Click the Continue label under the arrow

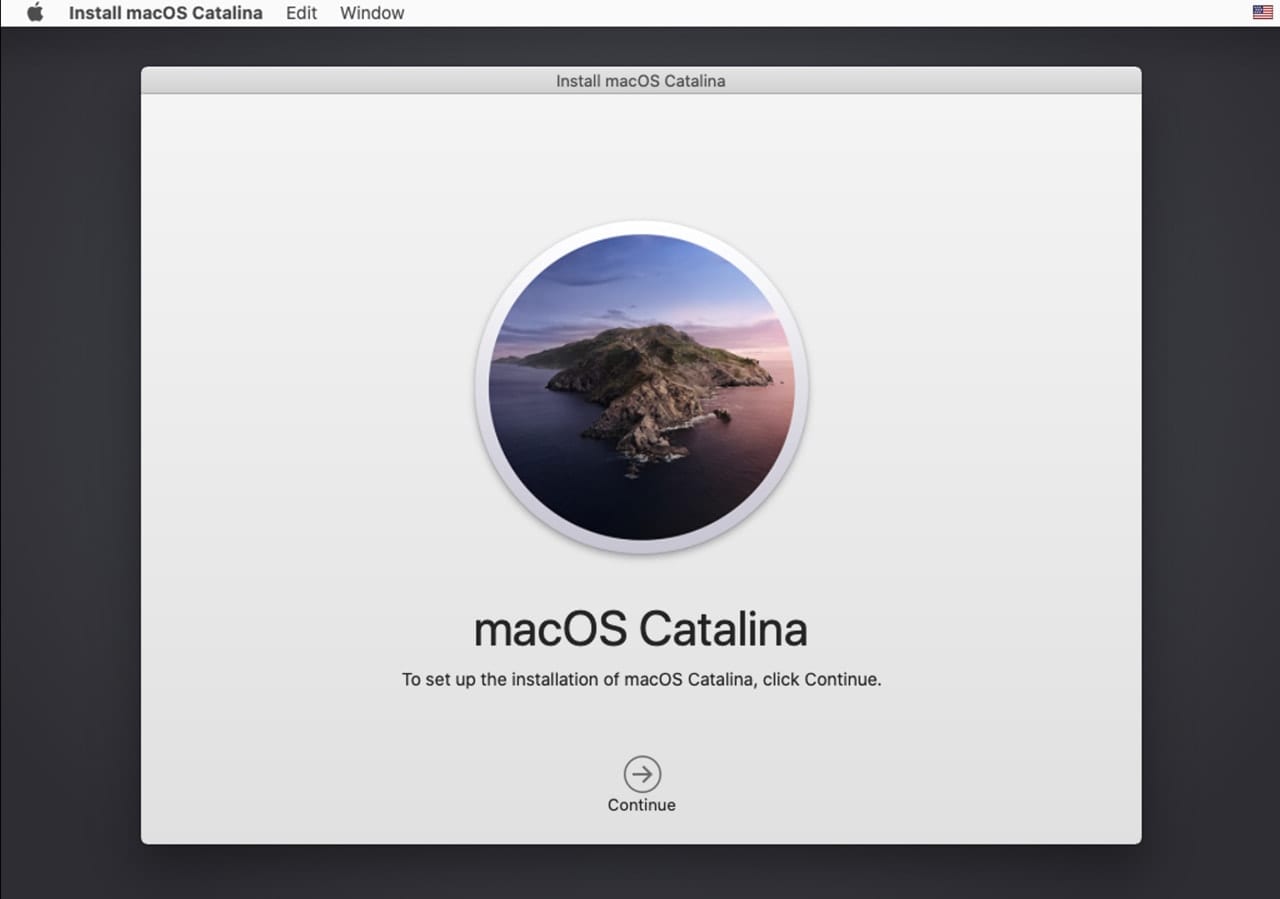(642, 805)
